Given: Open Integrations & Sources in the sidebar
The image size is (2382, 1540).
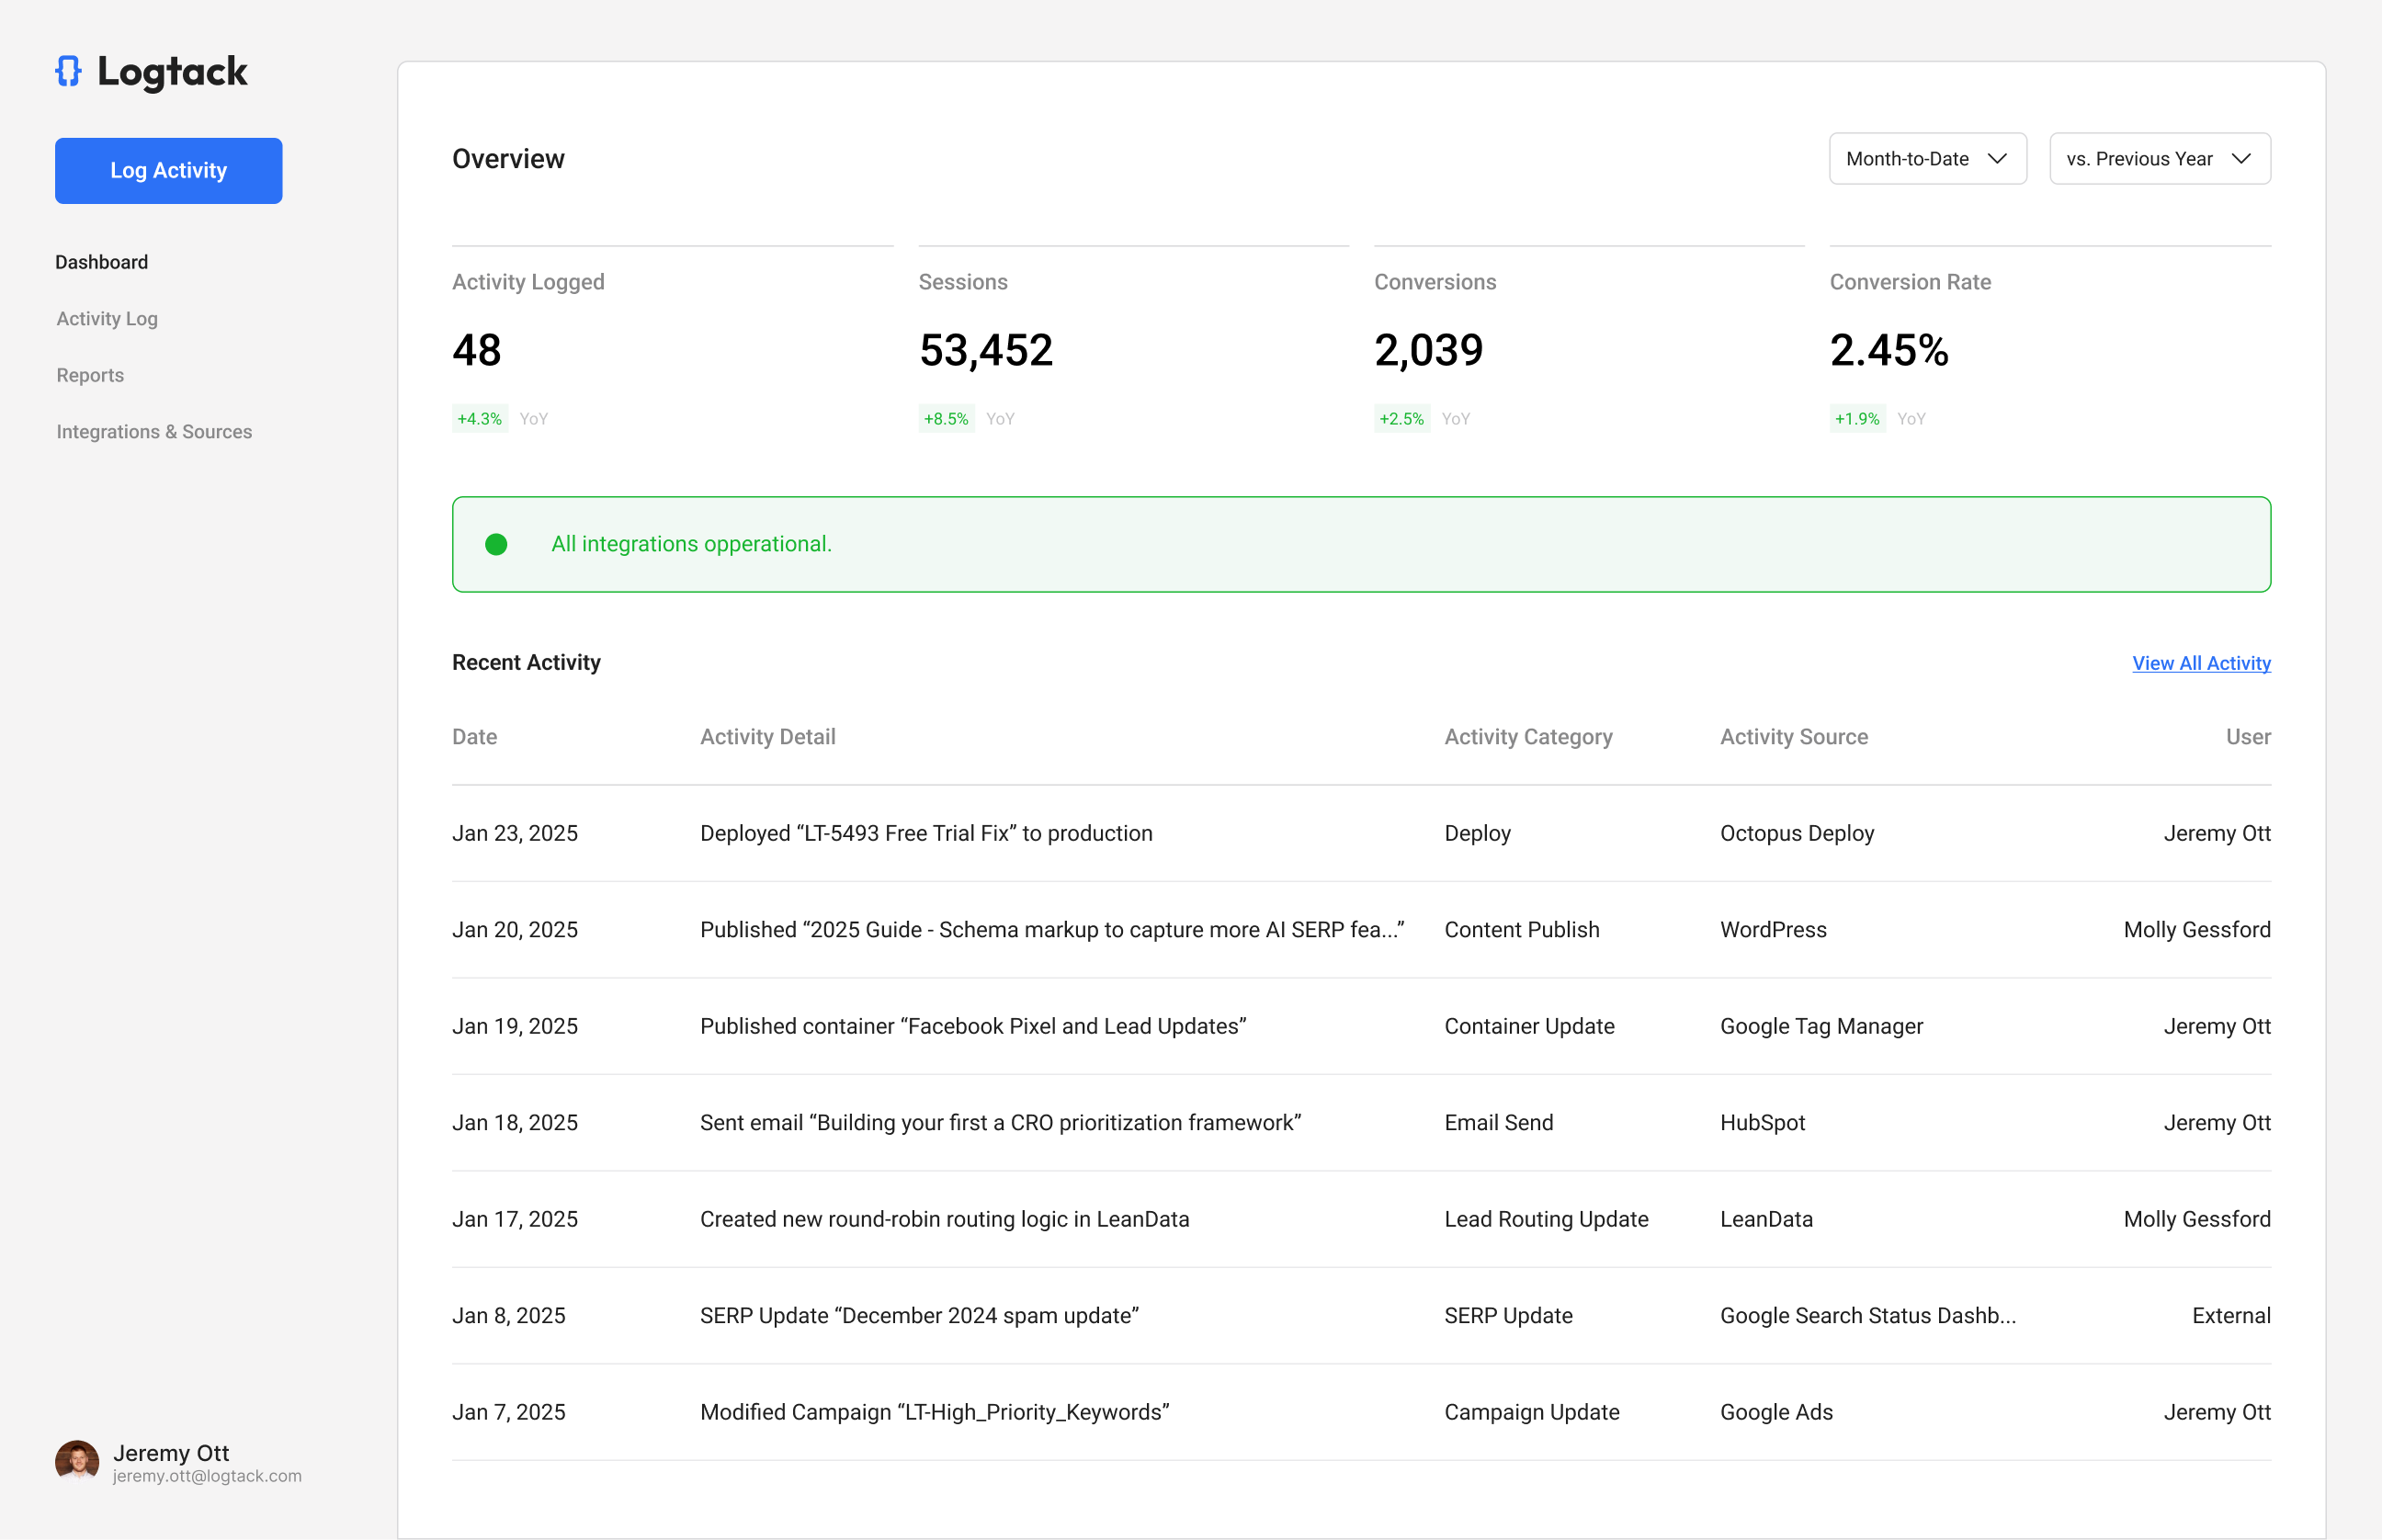Looking at the screenshot, I should [x=154, y=432].
